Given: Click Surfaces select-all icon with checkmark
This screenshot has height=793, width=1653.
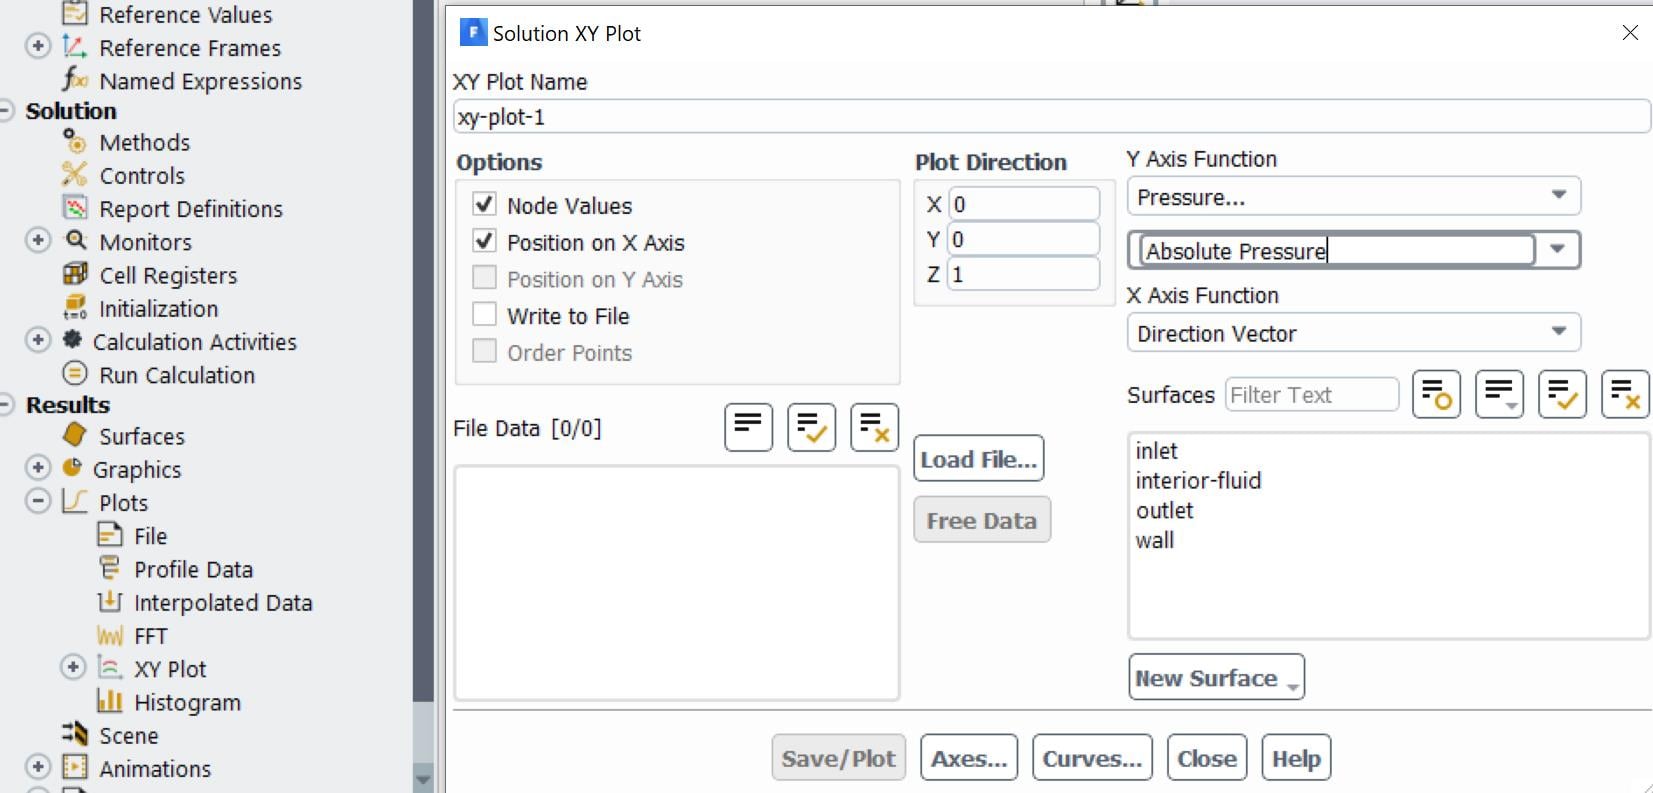Looking at the screenshot, I should (x=1562, y=394).
